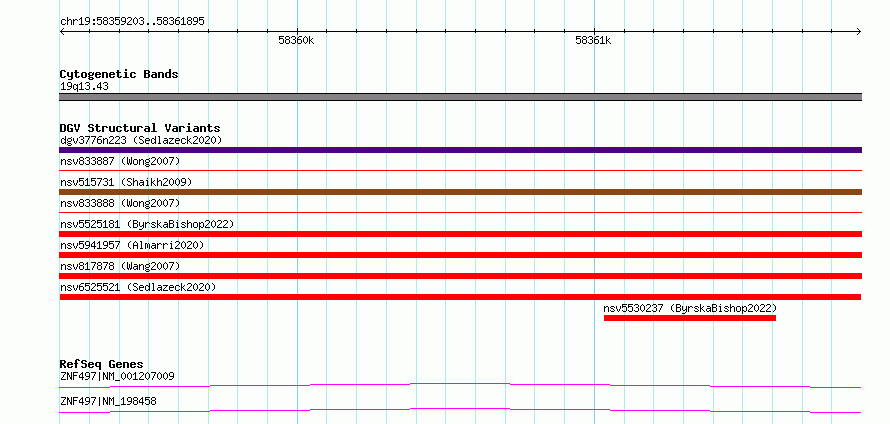Open the nsv817878 (Wang2007) variant label

(120, 266)
